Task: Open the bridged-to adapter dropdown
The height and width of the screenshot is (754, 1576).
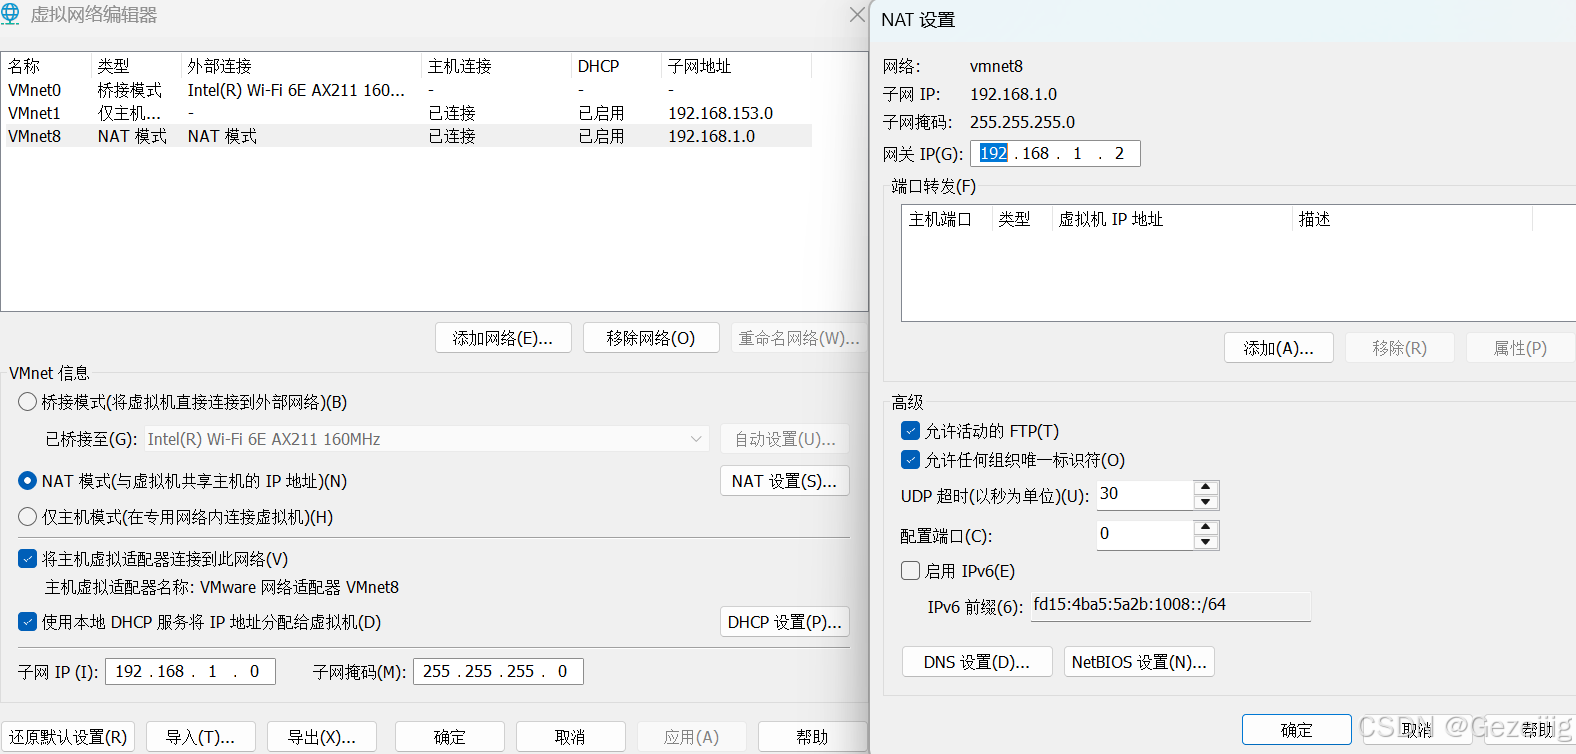Action: pos(427,439)
